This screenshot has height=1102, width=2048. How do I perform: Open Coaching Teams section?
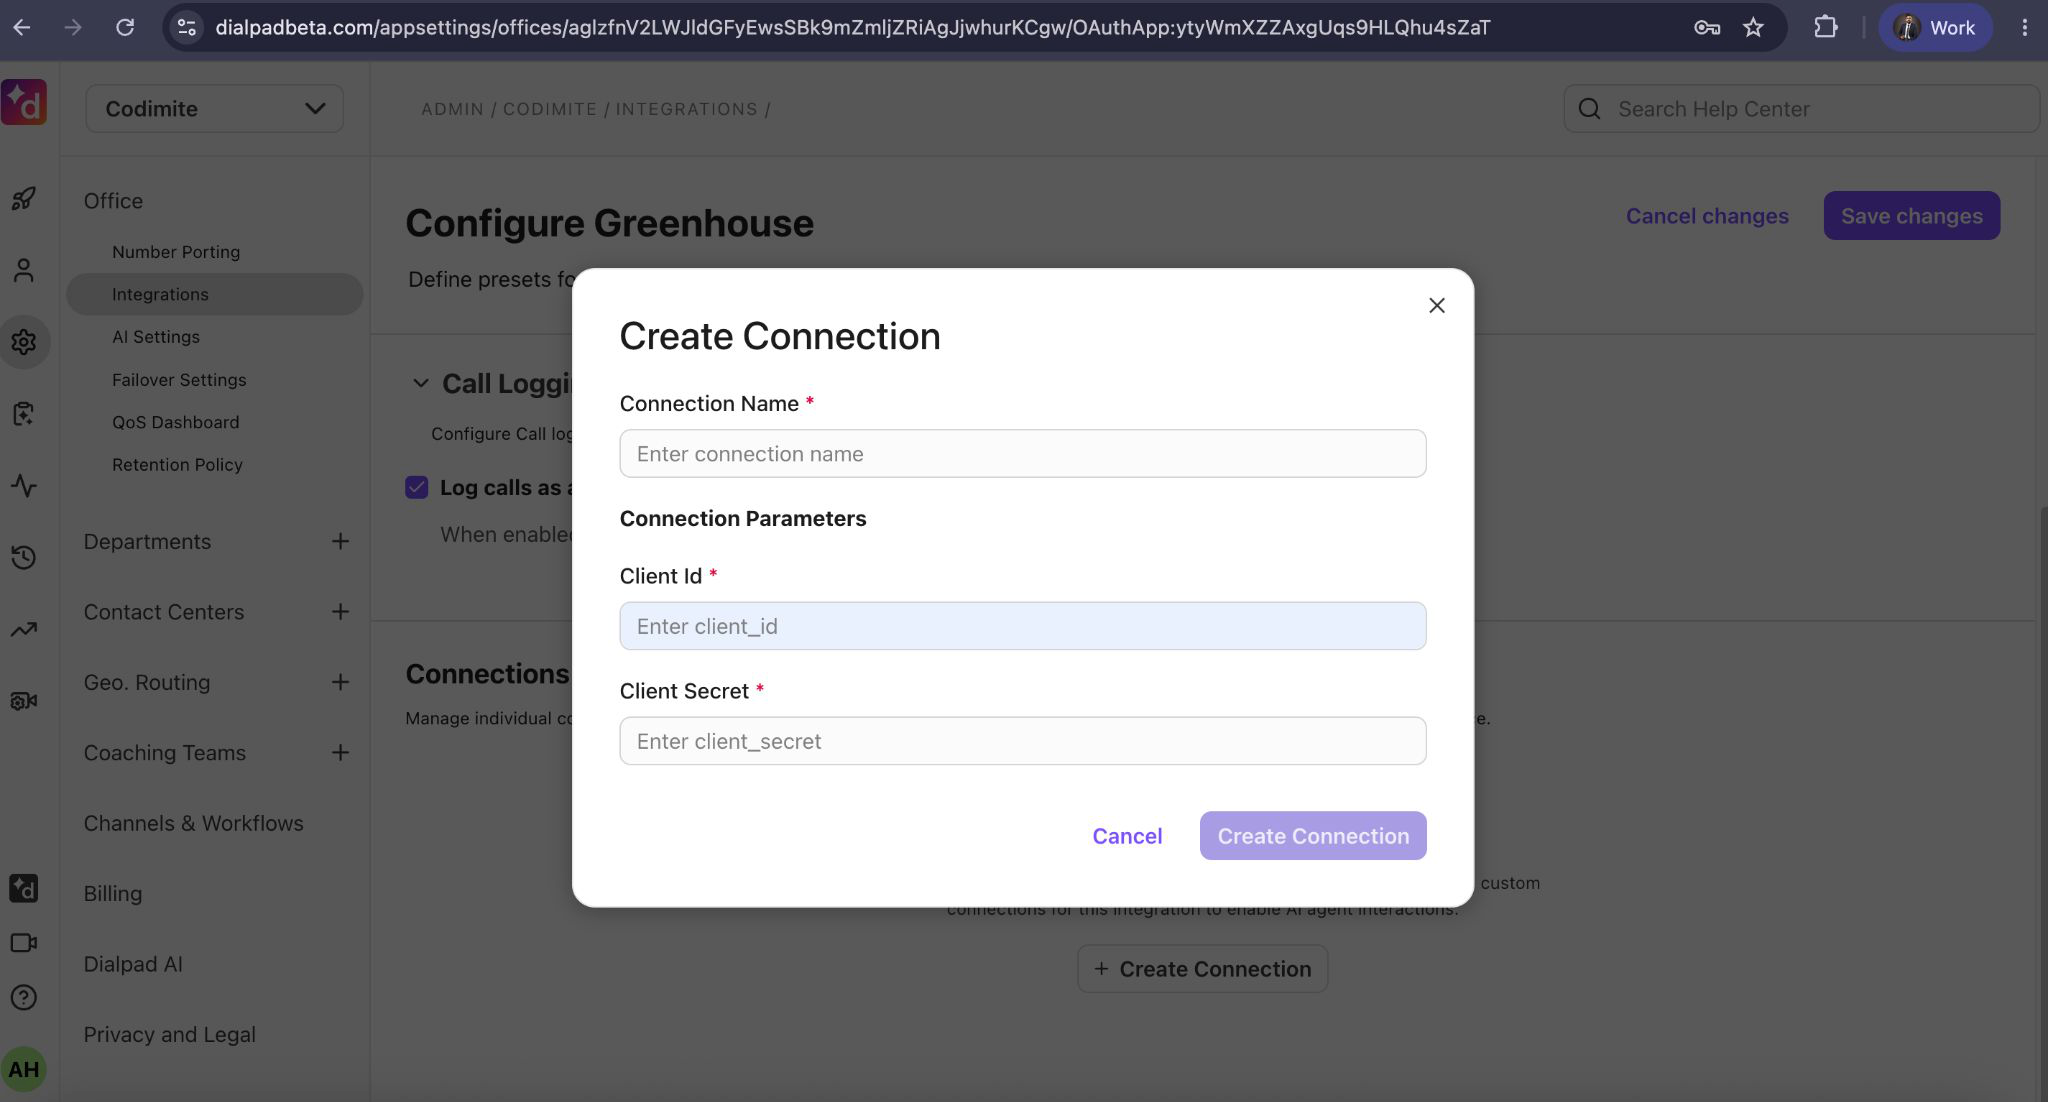(x=165, y=753)
